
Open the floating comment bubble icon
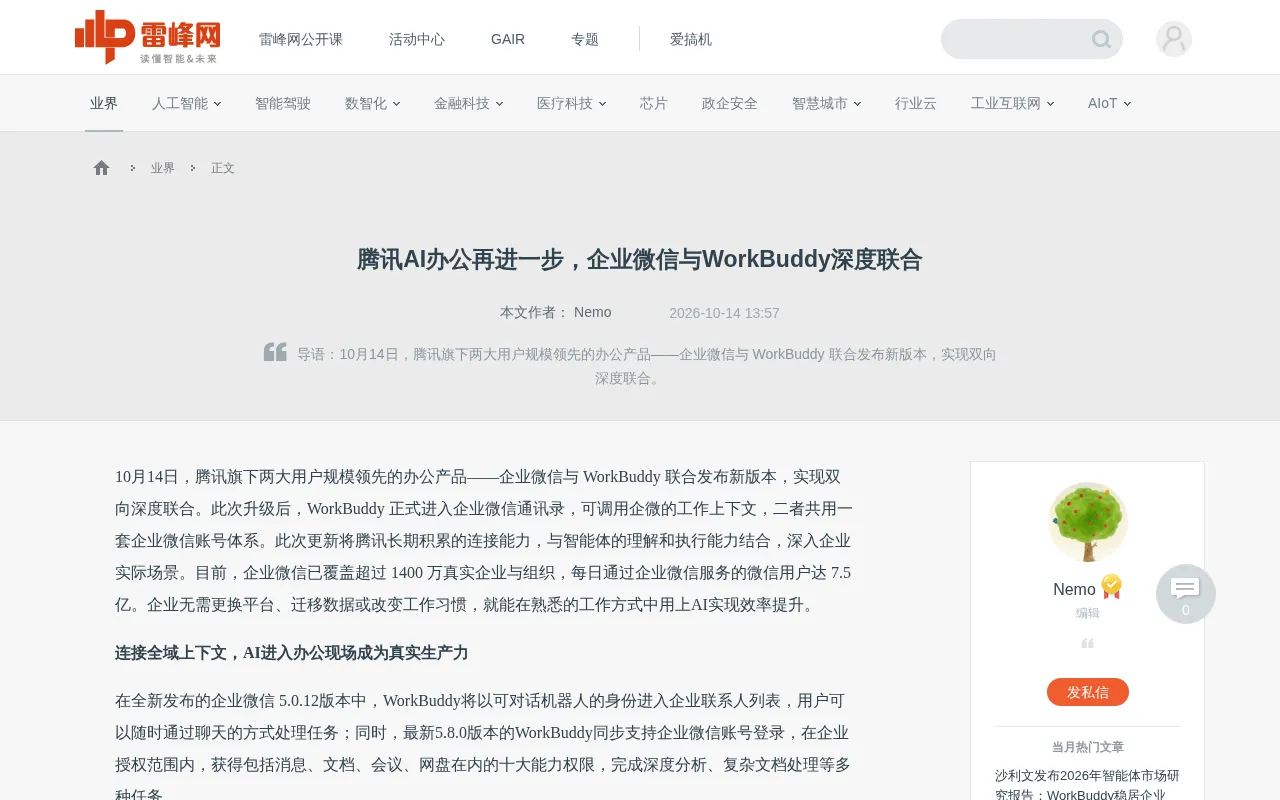[1186, 594]
